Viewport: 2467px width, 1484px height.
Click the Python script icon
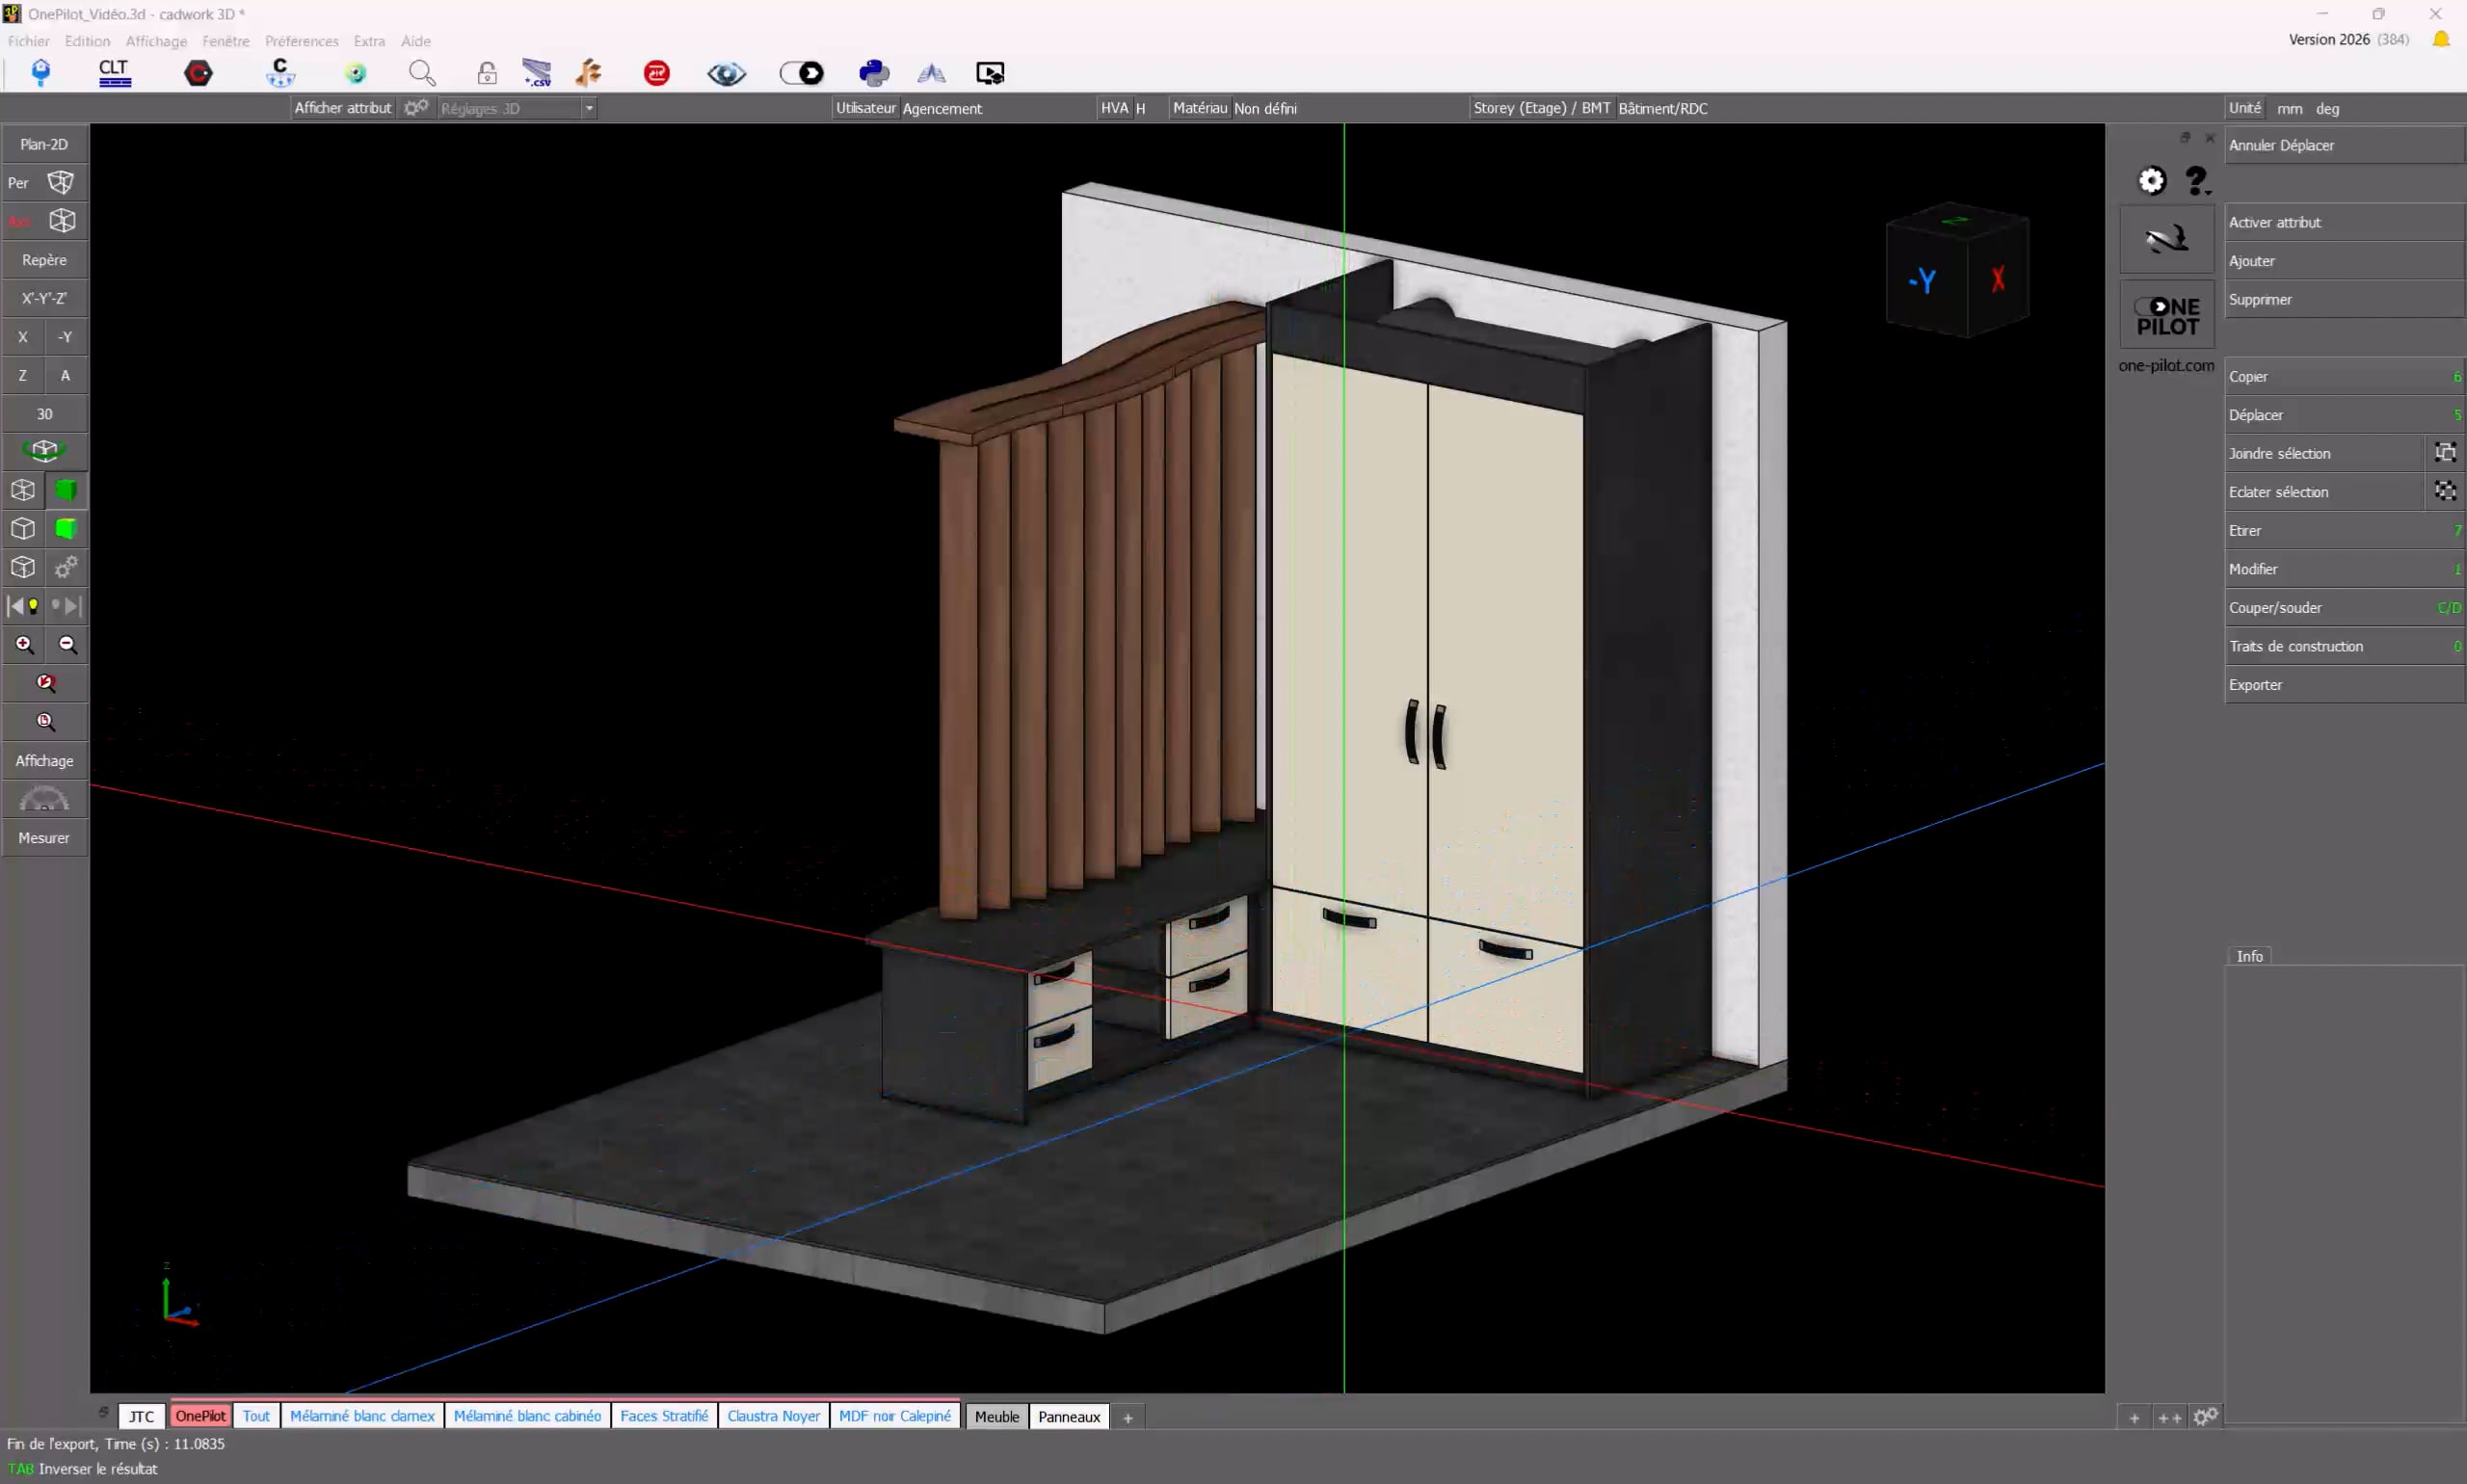tap(873, 72)
